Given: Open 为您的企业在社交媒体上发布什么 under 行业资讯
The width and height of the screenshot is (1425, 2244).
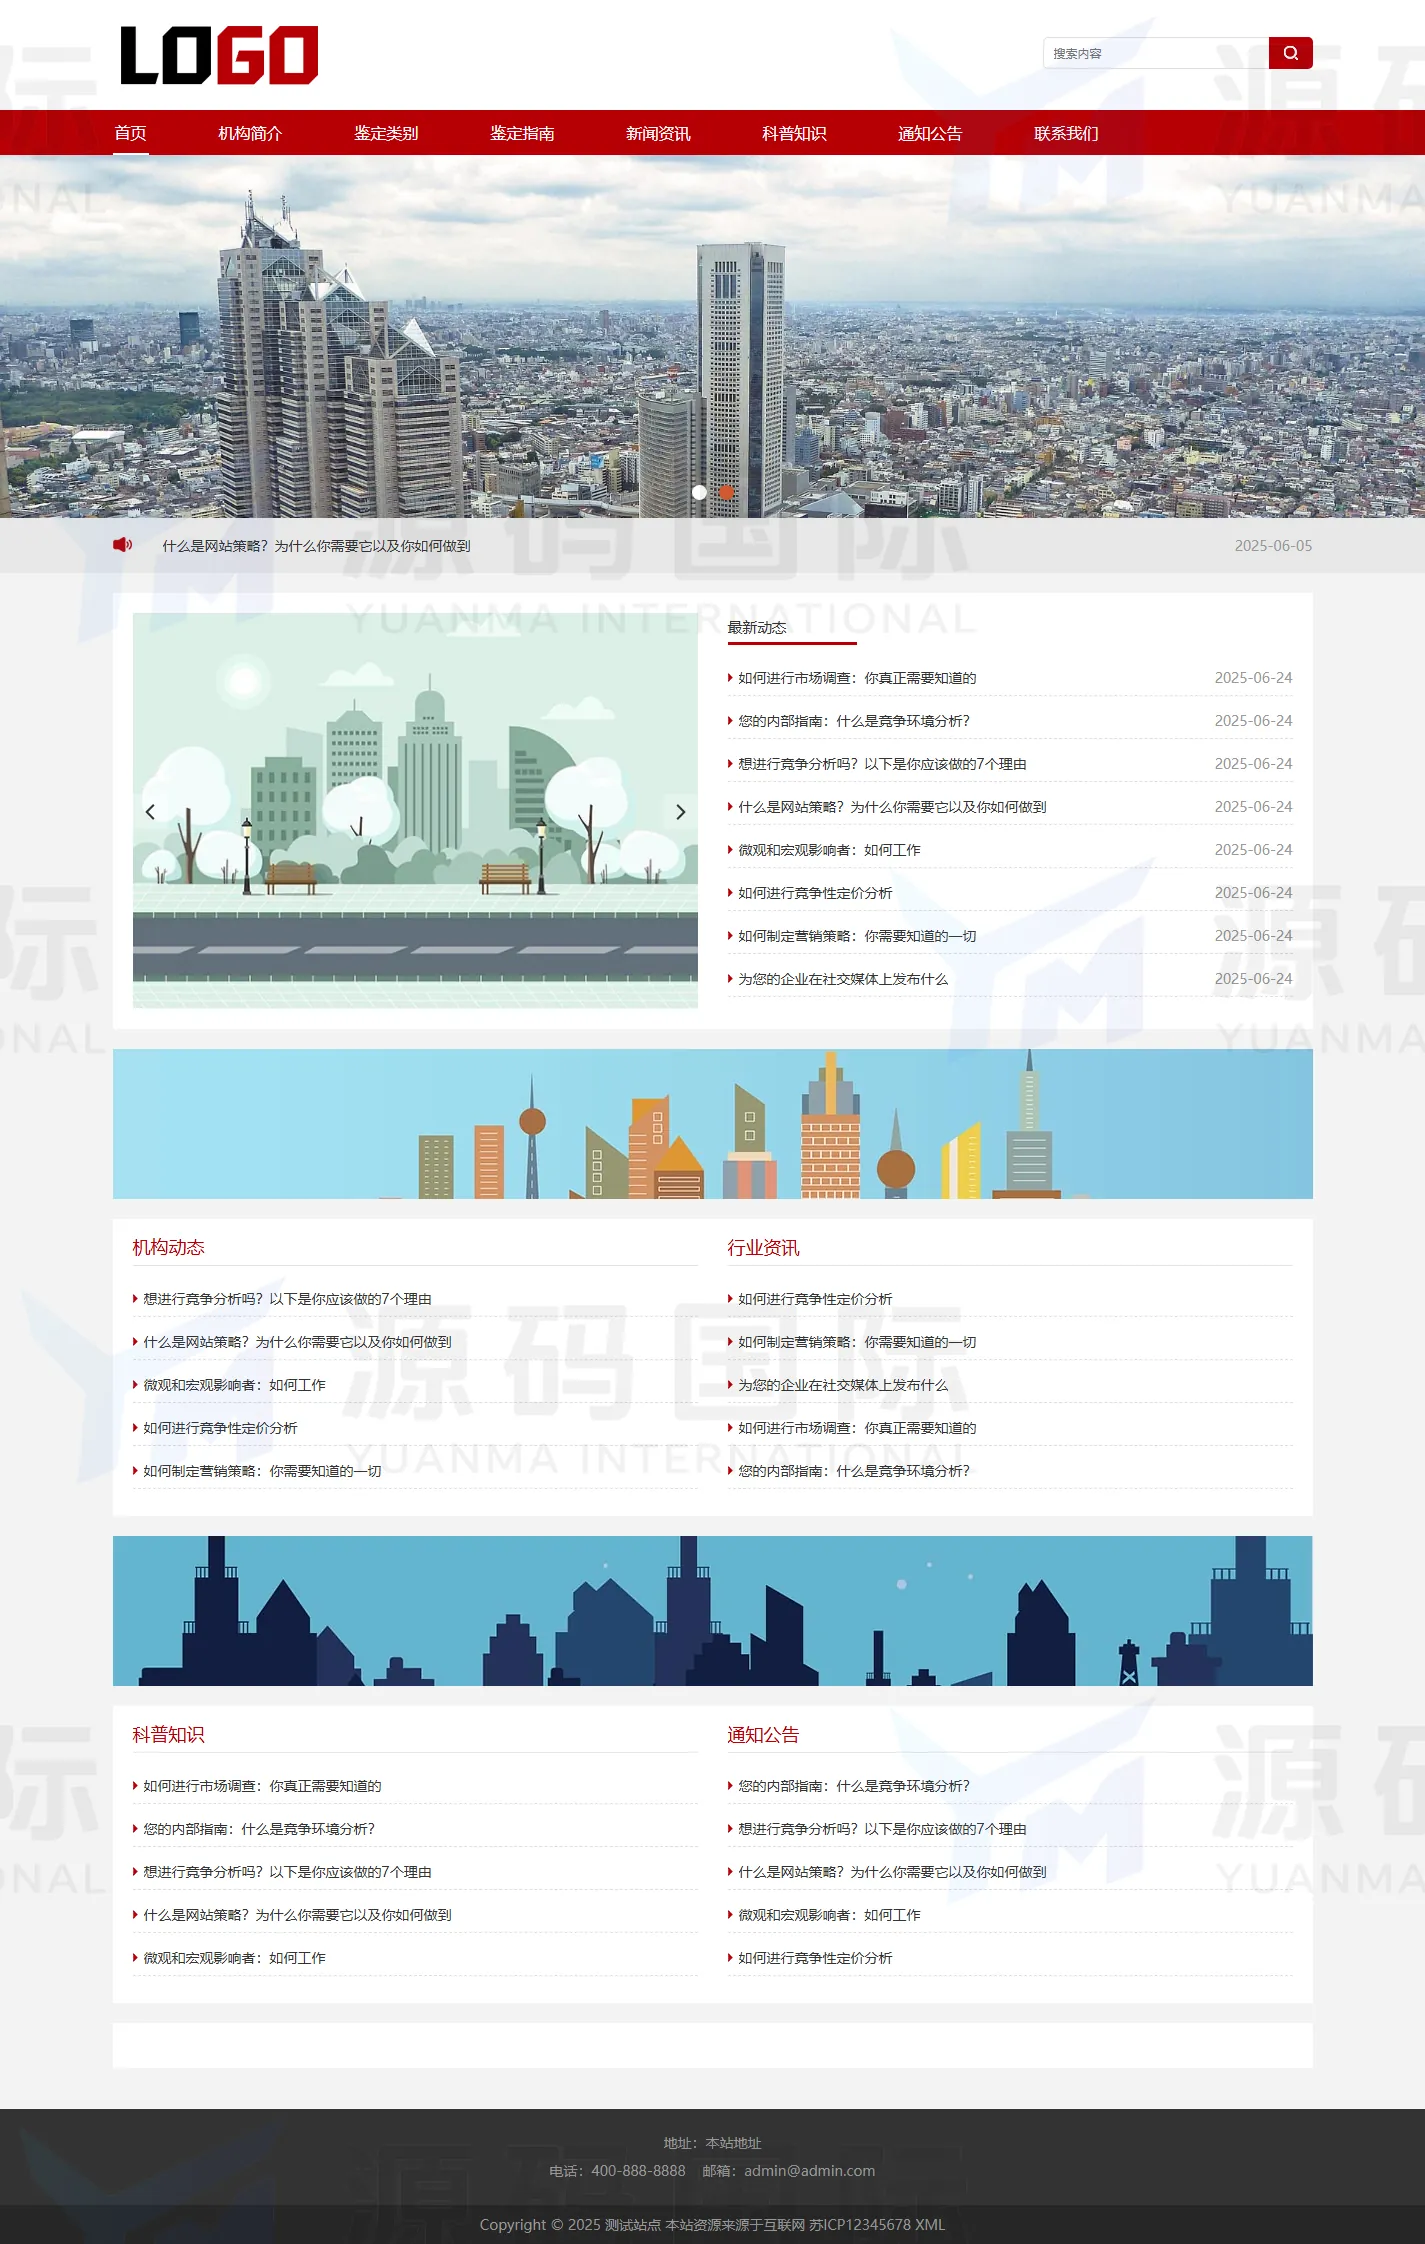Looking at the screenshot, I should [x=843, y=1385].
